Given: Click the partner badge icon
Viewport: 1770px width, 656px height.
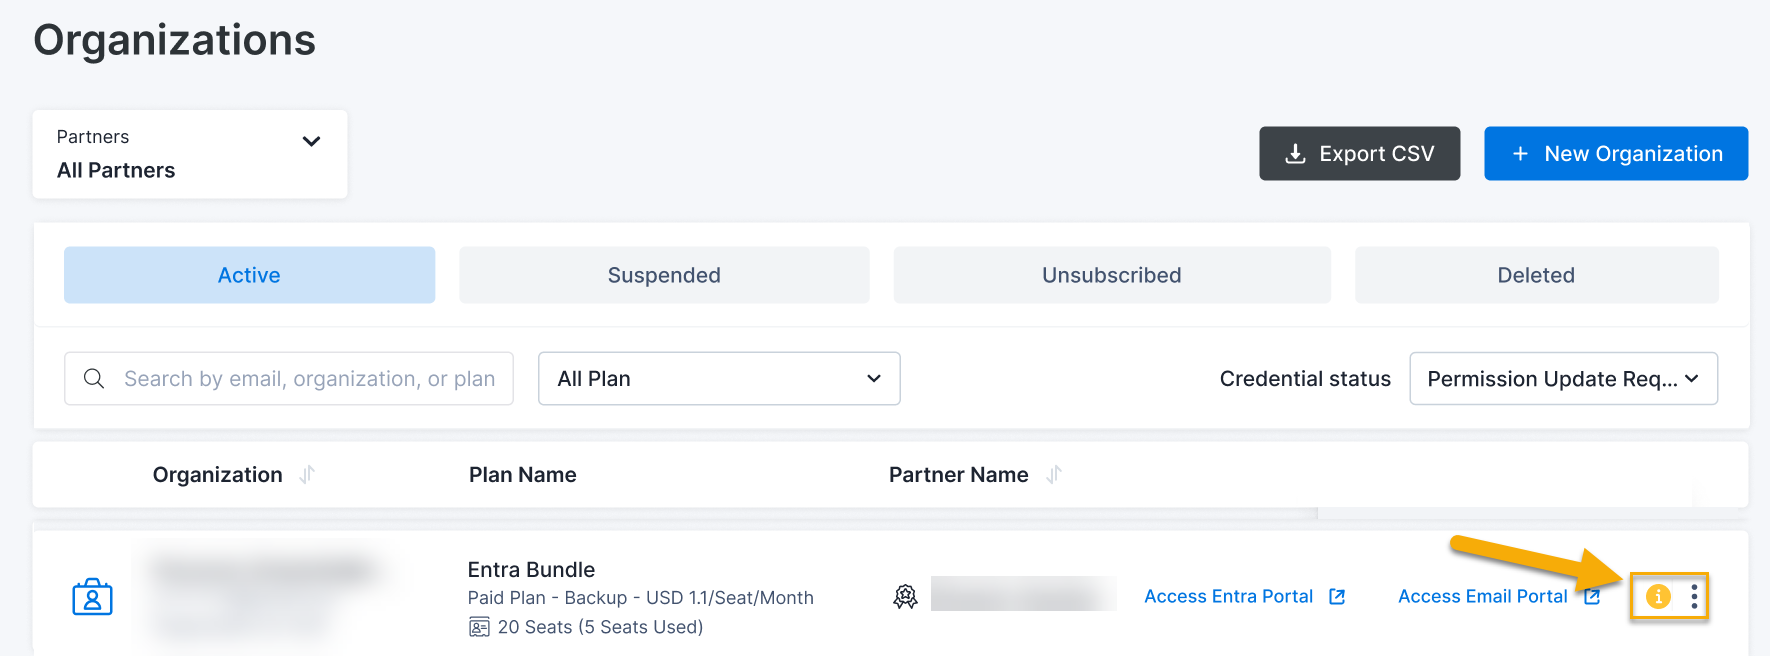Looking at the screenshot, I should point(905,597).
